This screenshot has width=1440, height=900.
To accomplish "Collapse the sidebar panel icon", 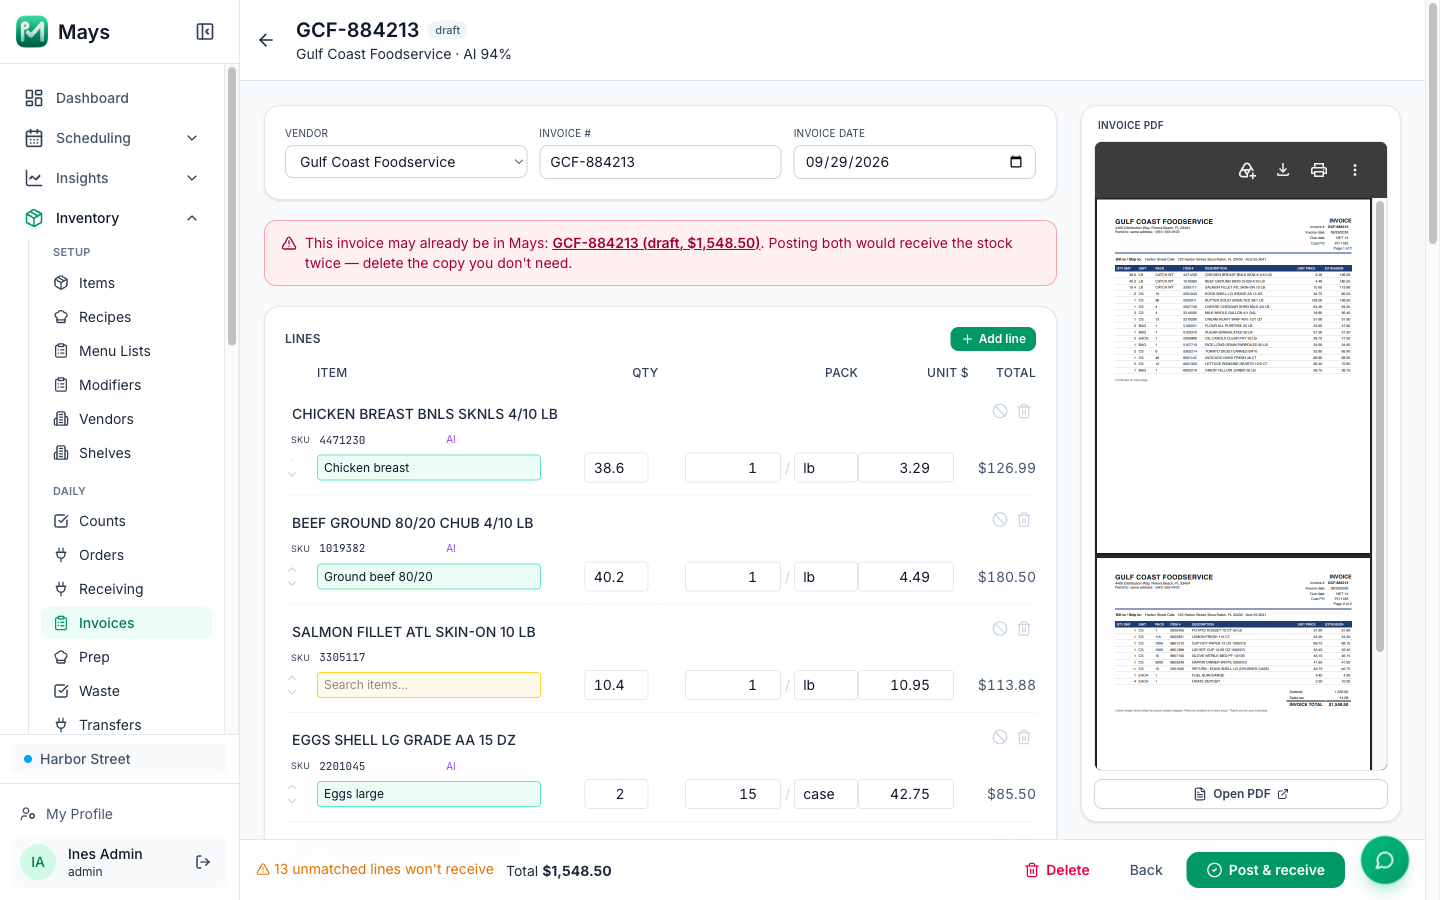I will tap(205, 32).
